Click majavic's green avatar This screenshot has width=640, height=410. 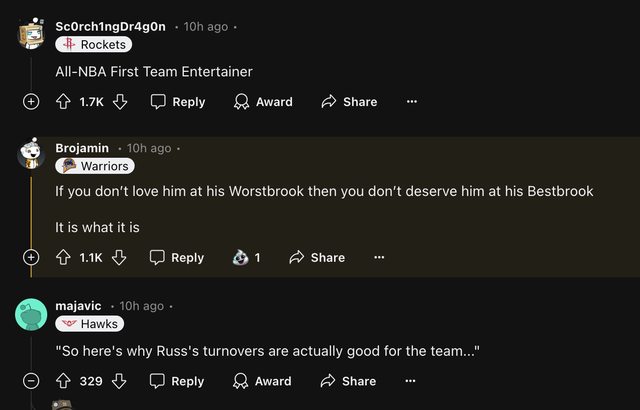point(31,315)
